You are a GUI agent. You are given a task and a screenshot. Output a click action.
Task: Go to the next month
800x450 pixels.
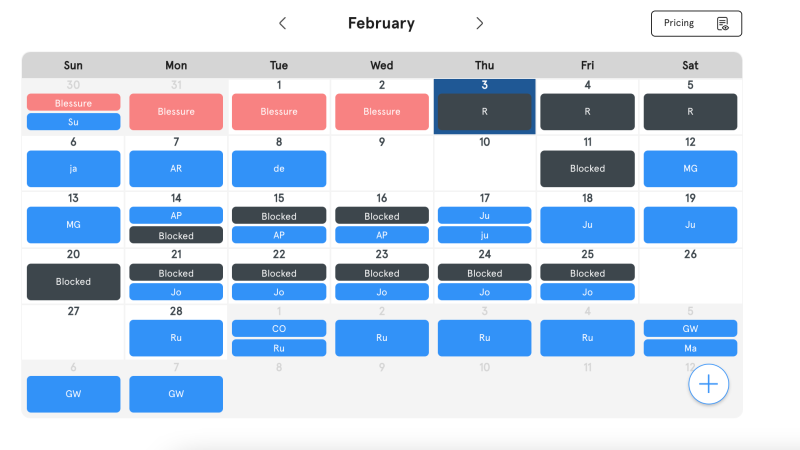click(x=480, y=23)
